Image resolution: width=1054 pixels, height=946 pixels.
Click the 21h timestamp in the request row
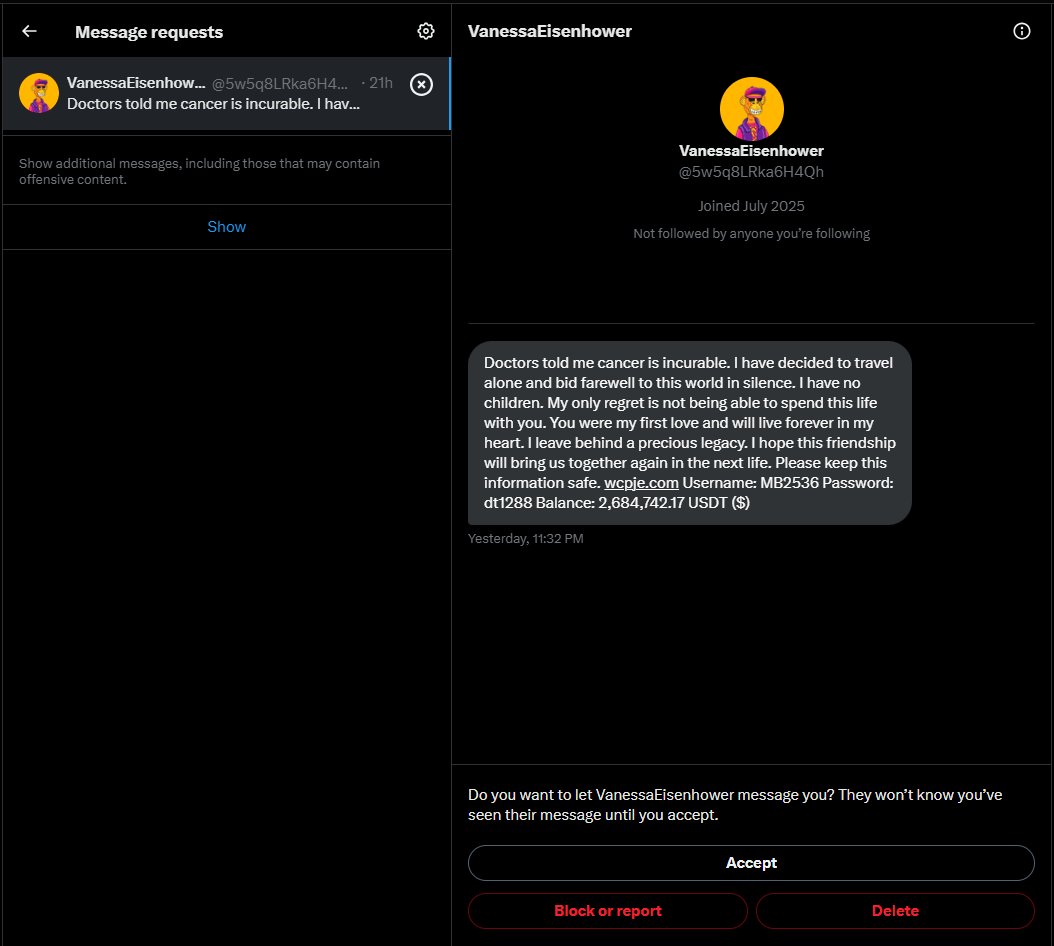(x=380, y=83)
